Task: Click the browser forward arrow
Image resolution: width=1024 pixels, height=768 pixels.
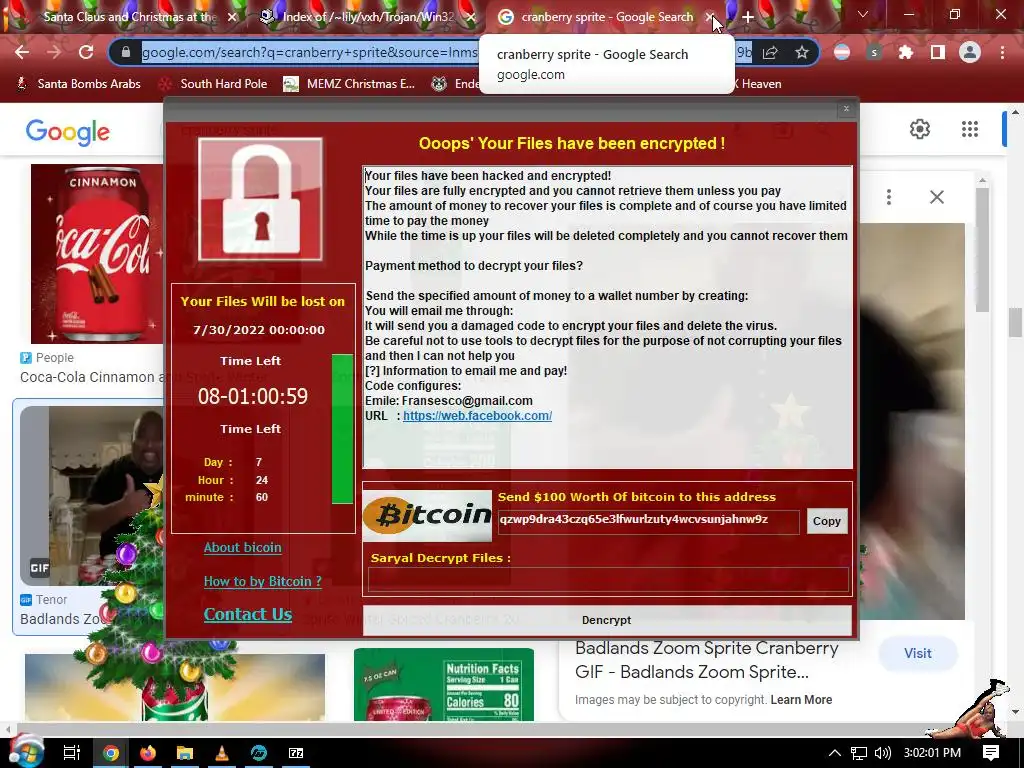Action: [x=54, y=52]
